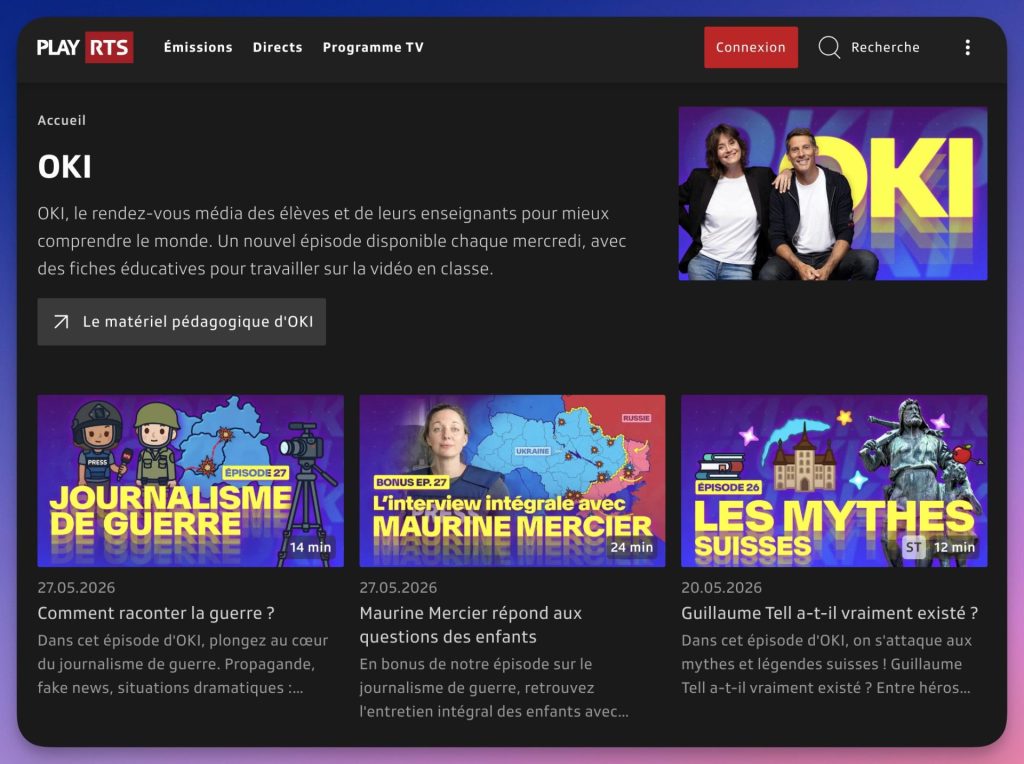Click the ST subtitles badge on Les Mythes Suisses
Viewport: 1024px width, 764px height.
[914, 547]
